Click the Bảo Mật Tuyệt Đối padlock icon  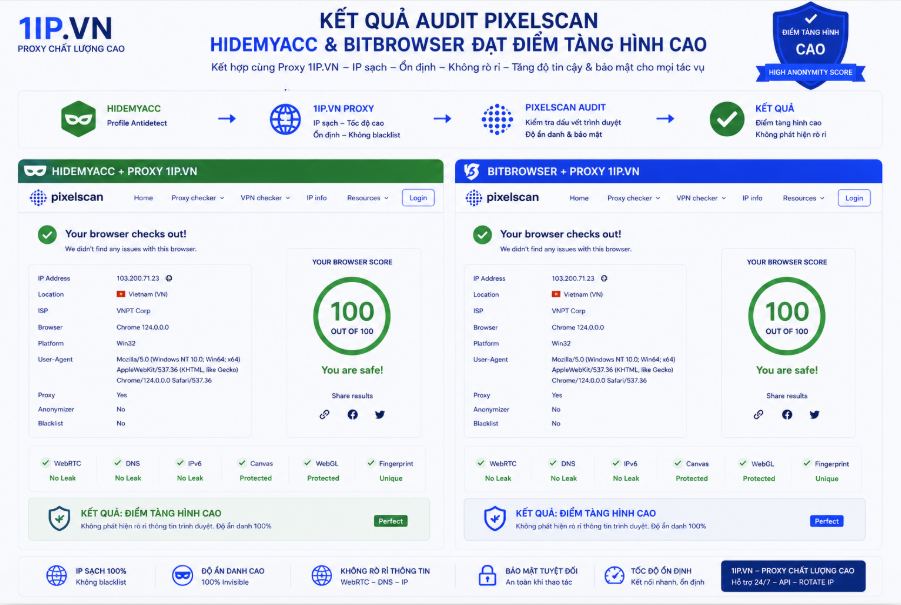pos(487,575)
